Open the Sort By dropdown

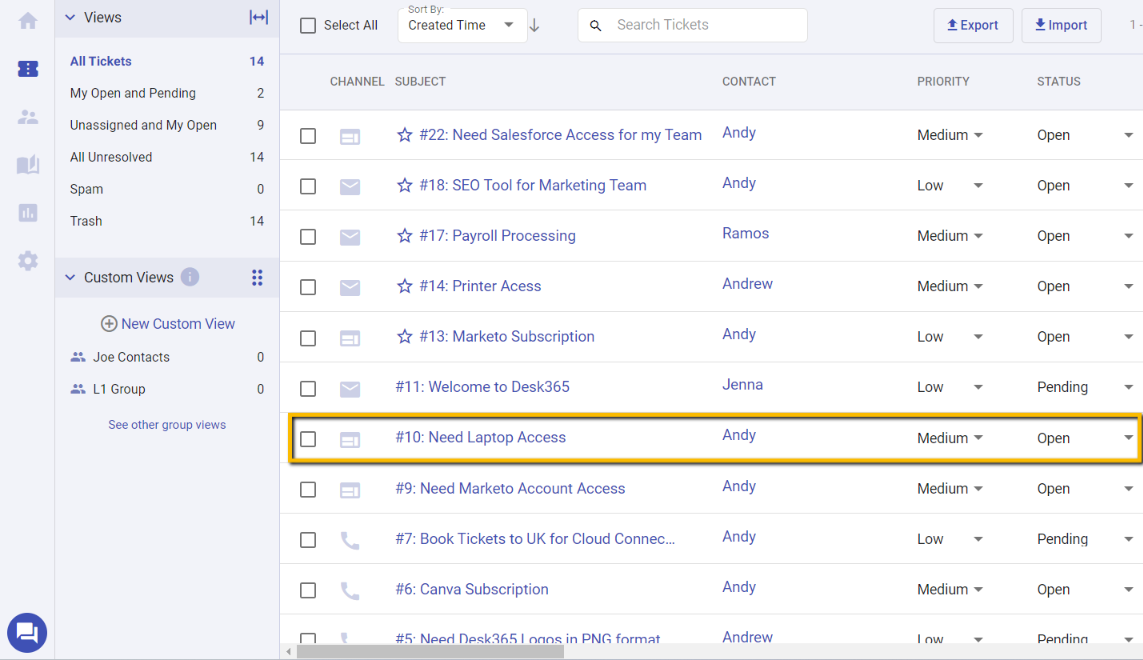462,27
